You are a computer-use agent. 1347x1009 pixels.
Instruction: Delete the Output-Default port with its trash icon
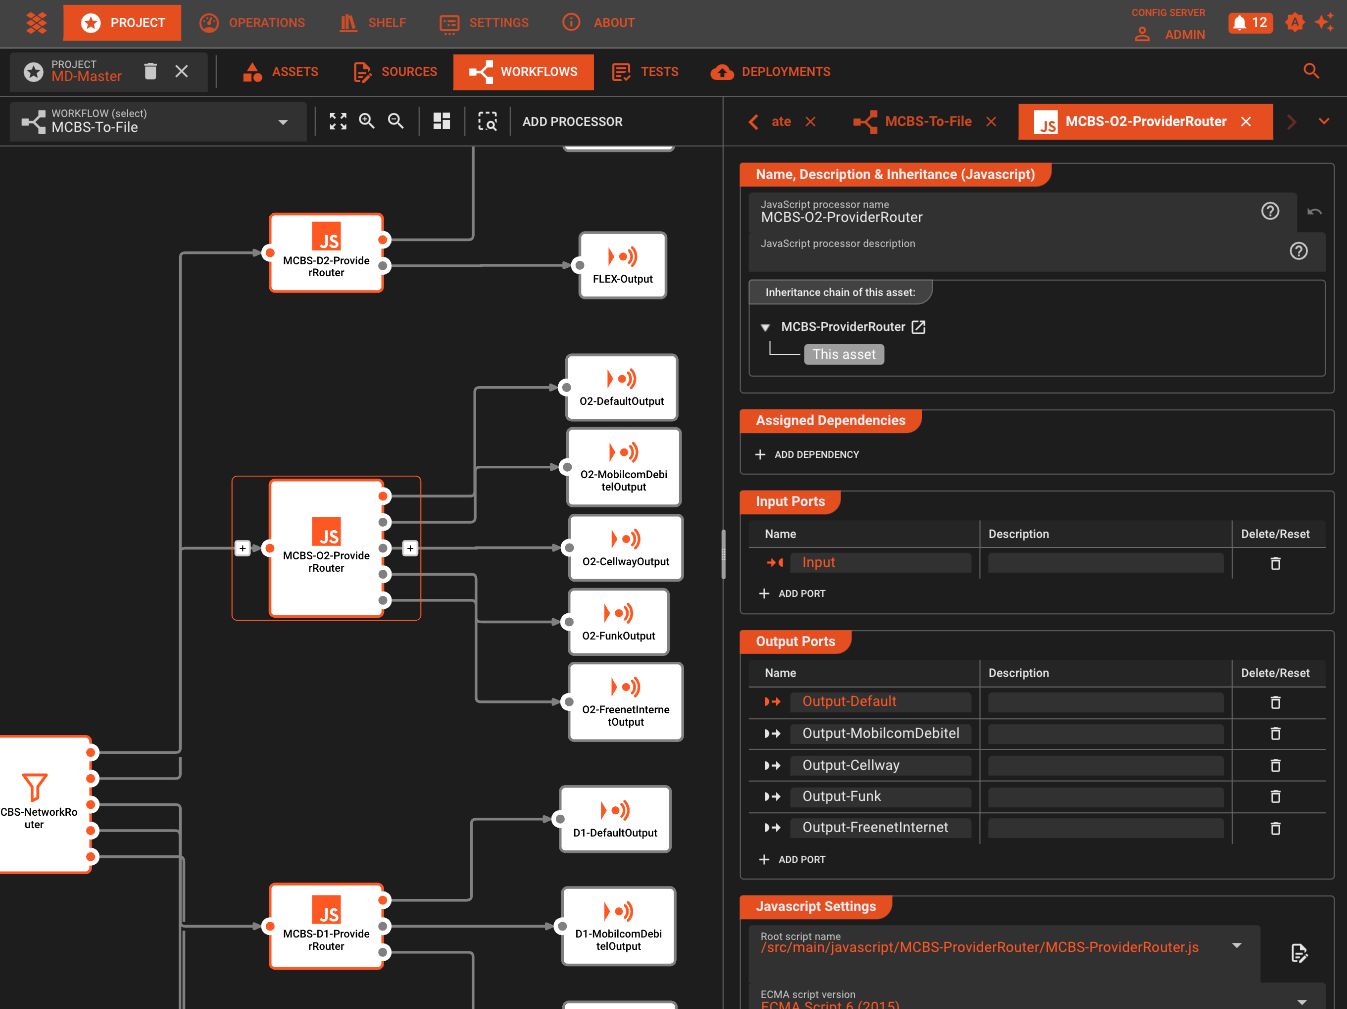(1275, 702)
